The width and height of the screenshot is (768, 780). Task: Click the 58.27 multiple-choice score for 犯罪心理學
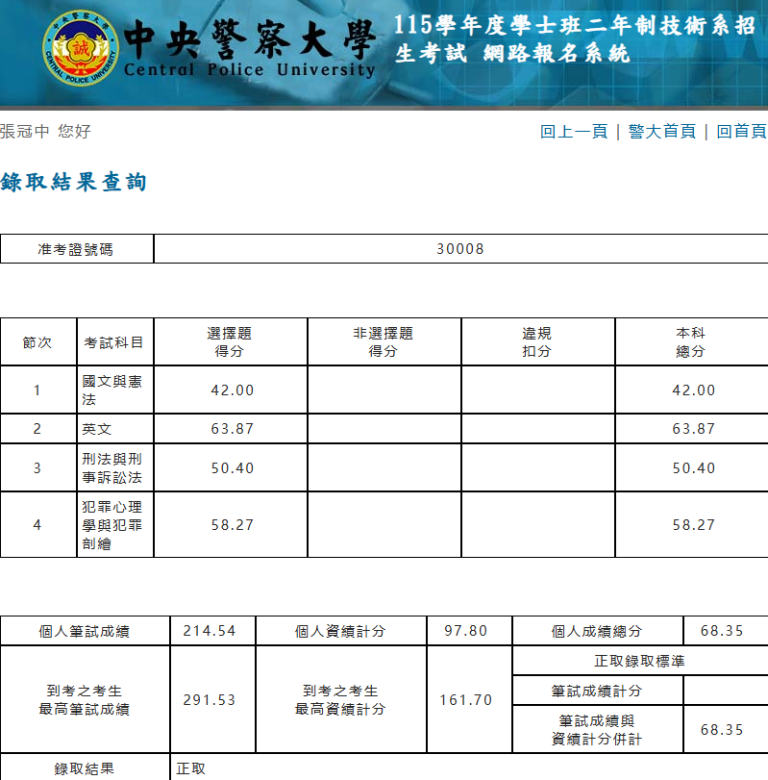pos(232,525)
